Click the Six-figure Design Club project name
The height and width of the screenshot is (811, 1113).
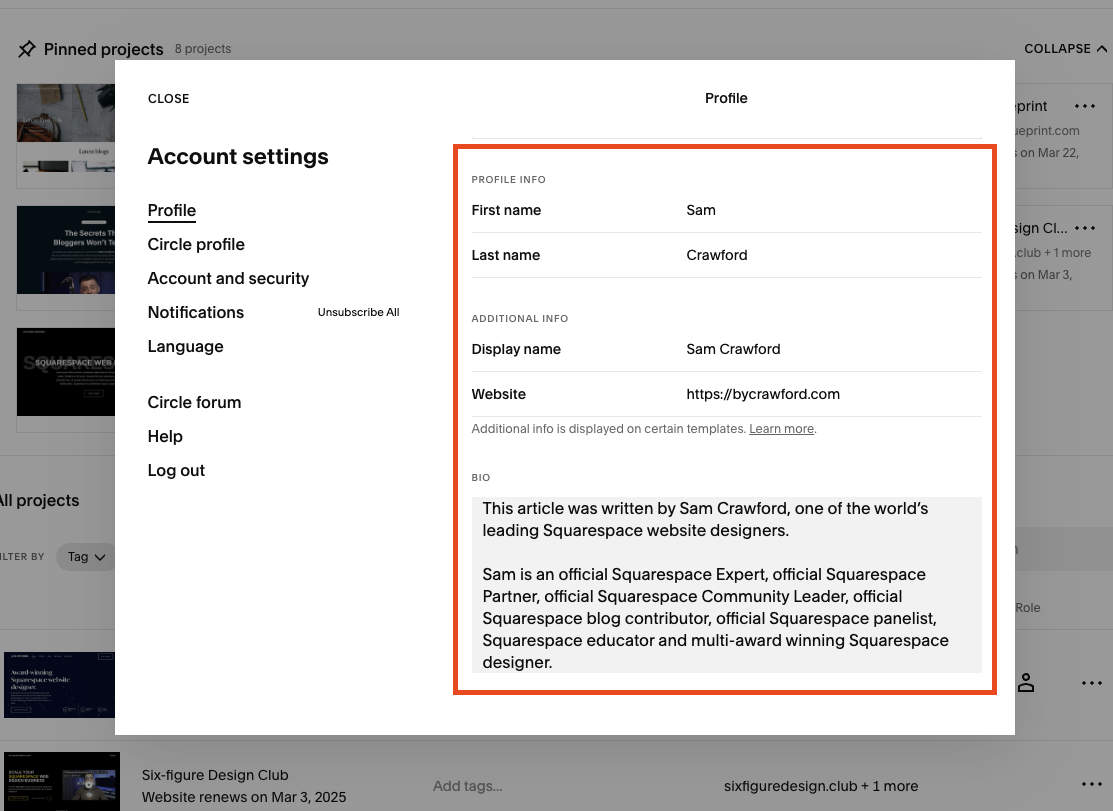tap(215, 775)
